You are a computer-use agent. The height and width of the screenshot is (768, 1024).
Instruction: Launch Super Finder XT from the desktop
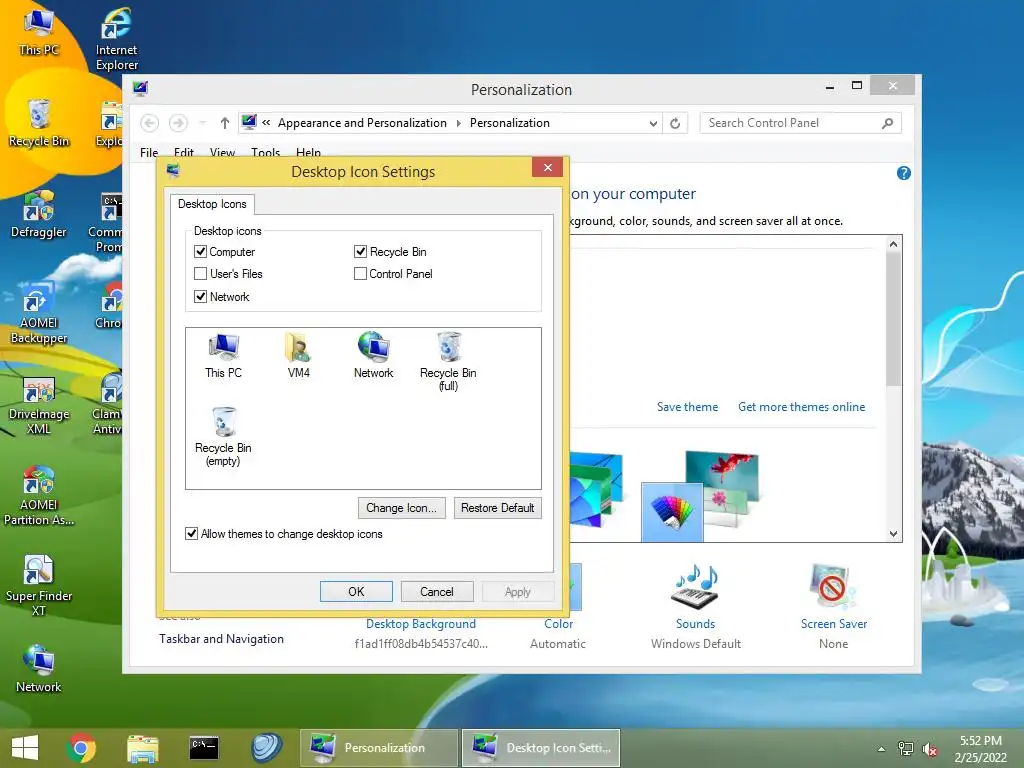39,586
